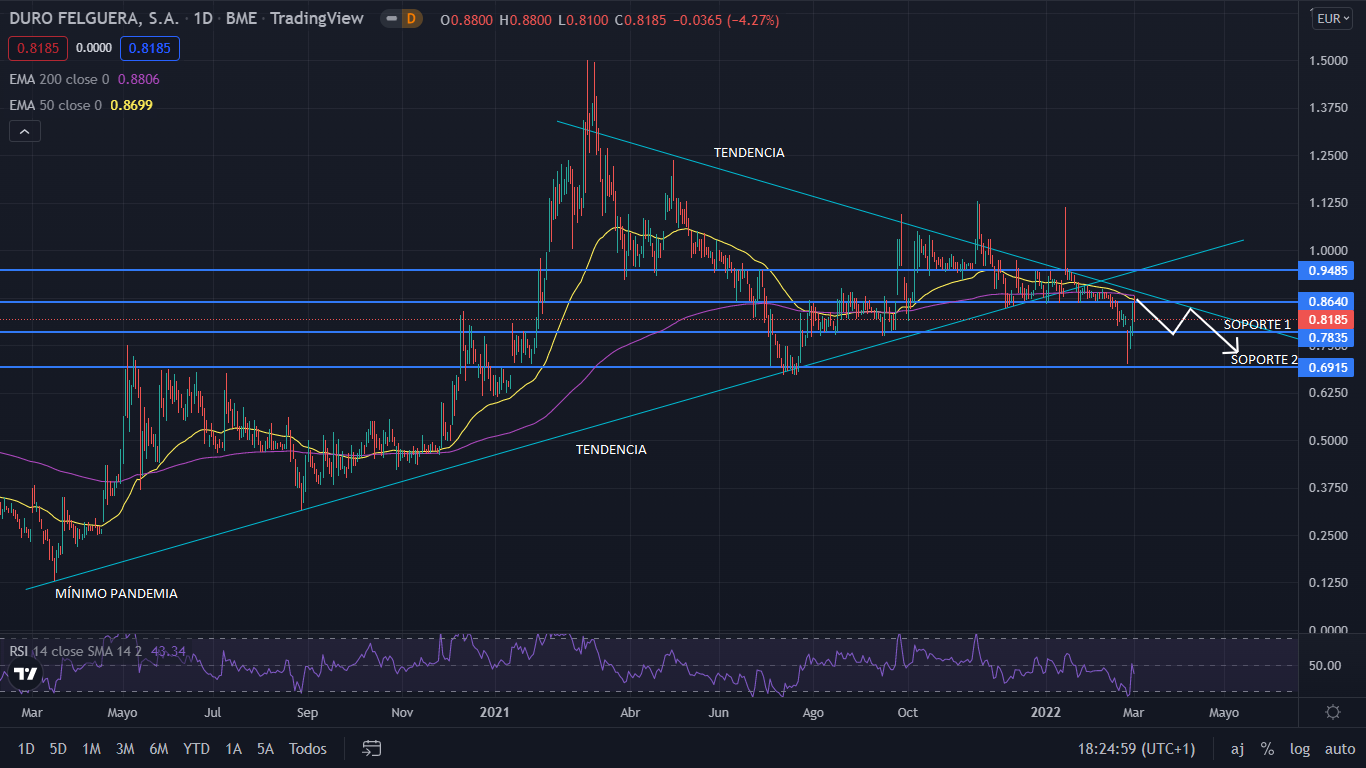Toggle percent scale mode
This screenshot has height=768, width=1366.
click(x=1267, y=748)
